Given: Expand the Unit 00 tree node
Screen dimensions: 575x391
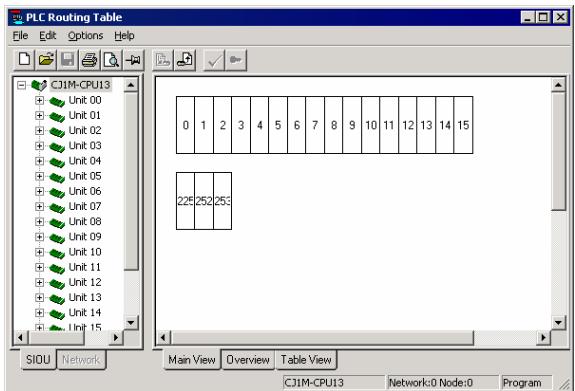Looking at the screenshot, I should 39,100.
